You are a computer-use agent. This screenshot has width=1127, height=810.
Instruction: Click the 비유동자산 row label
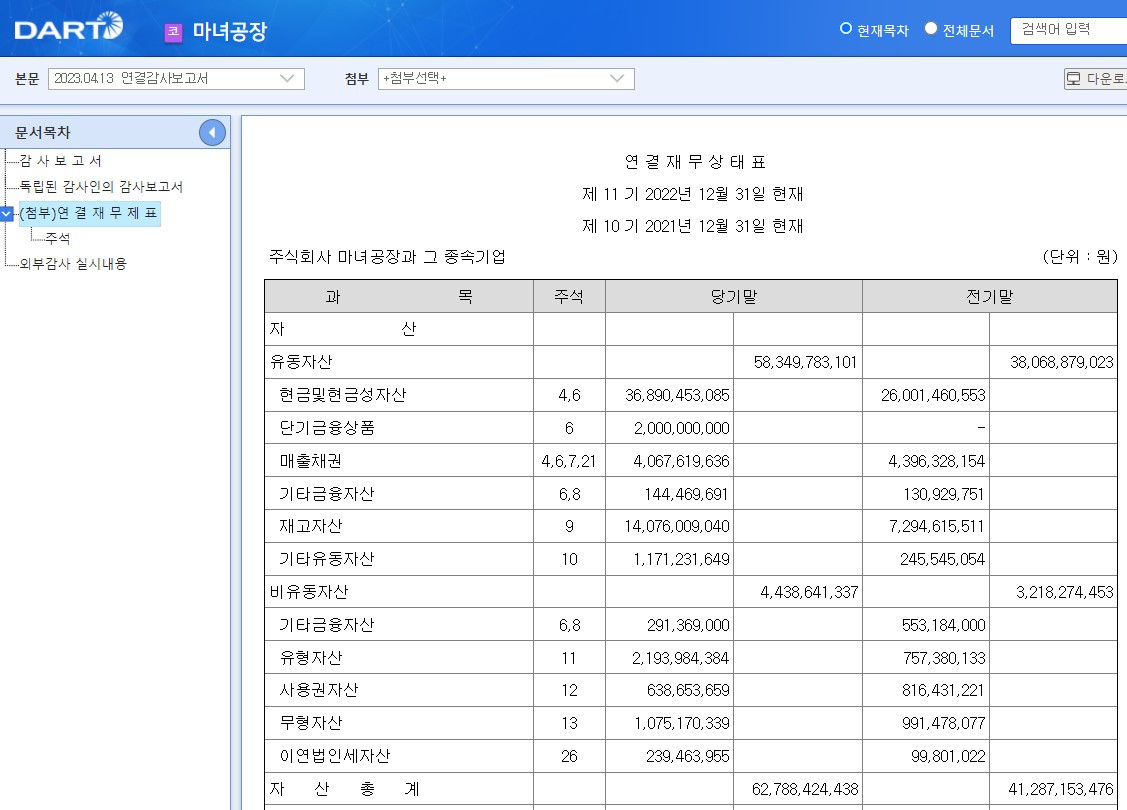tap(309, 592)
